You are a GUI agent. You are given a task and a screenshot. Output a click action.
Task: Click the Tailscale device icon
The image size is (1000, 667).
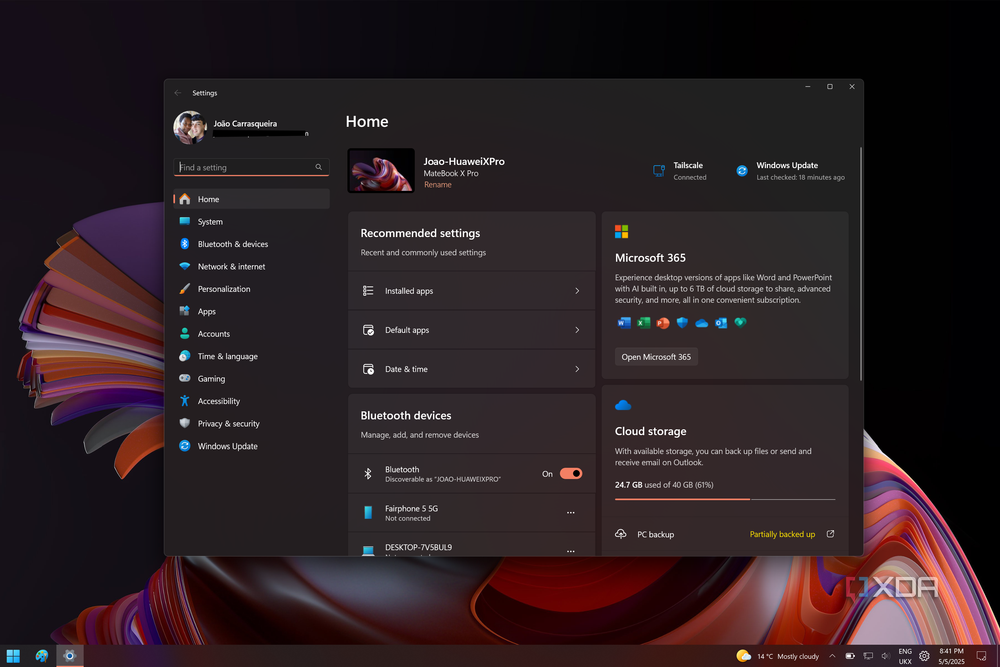click(659, 170)
